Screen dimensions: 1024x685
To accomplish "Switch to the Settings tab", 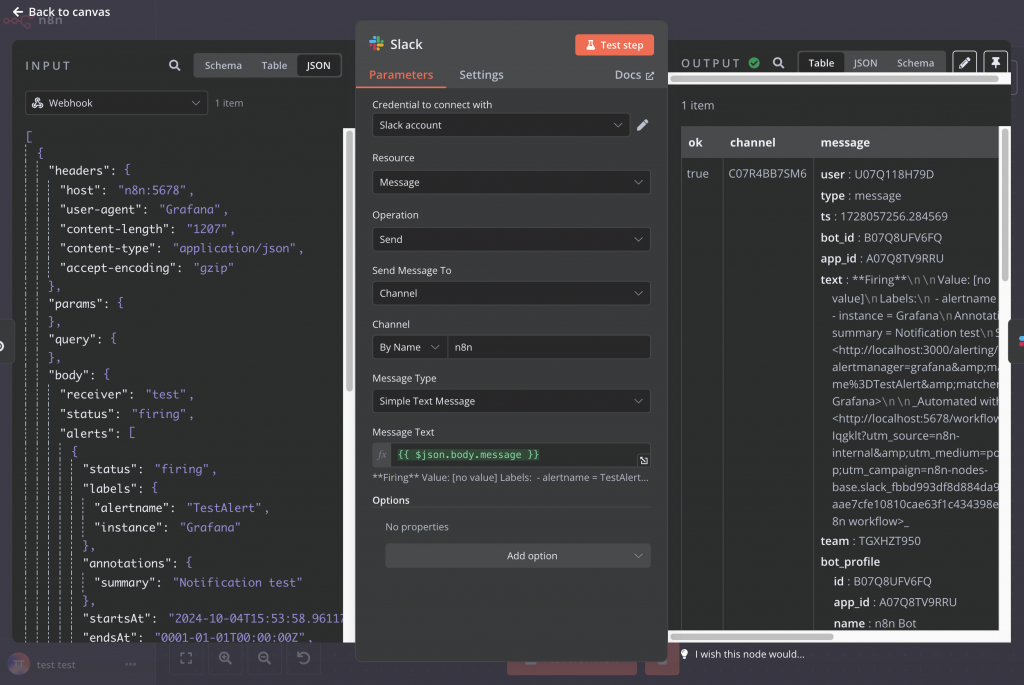I will [481, 74].
